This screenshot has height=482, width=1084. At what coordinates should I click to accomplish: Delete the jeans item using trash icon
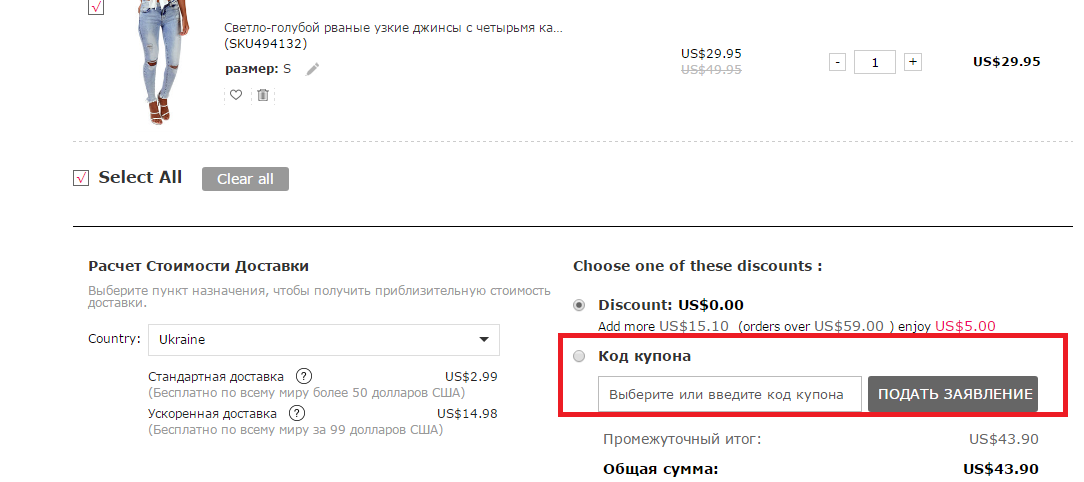coord(263,95)
